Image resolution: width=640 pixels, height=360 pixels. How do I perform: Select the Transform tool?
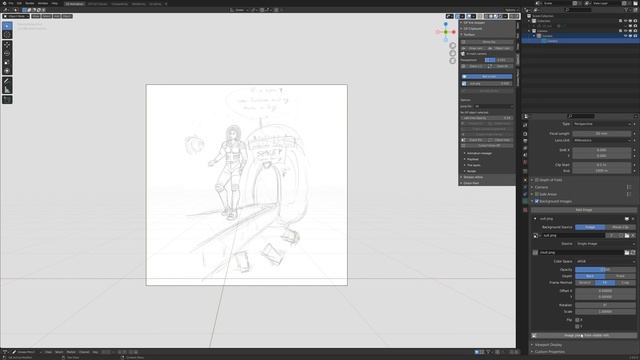[x=7, y=71]
